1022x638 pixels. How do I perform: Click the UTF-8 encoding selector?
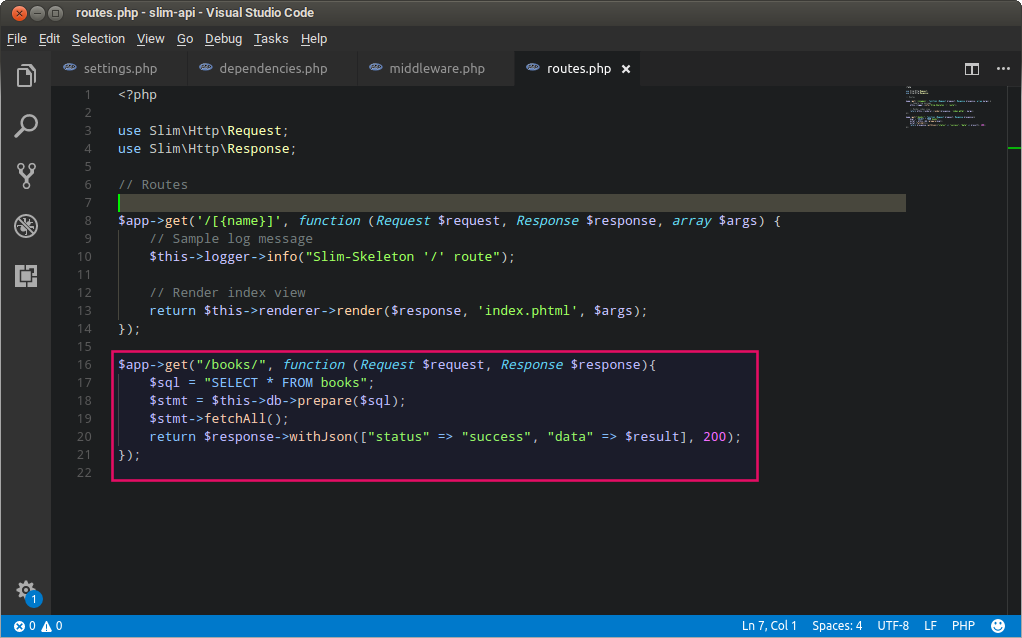click(x=893, y=626)
